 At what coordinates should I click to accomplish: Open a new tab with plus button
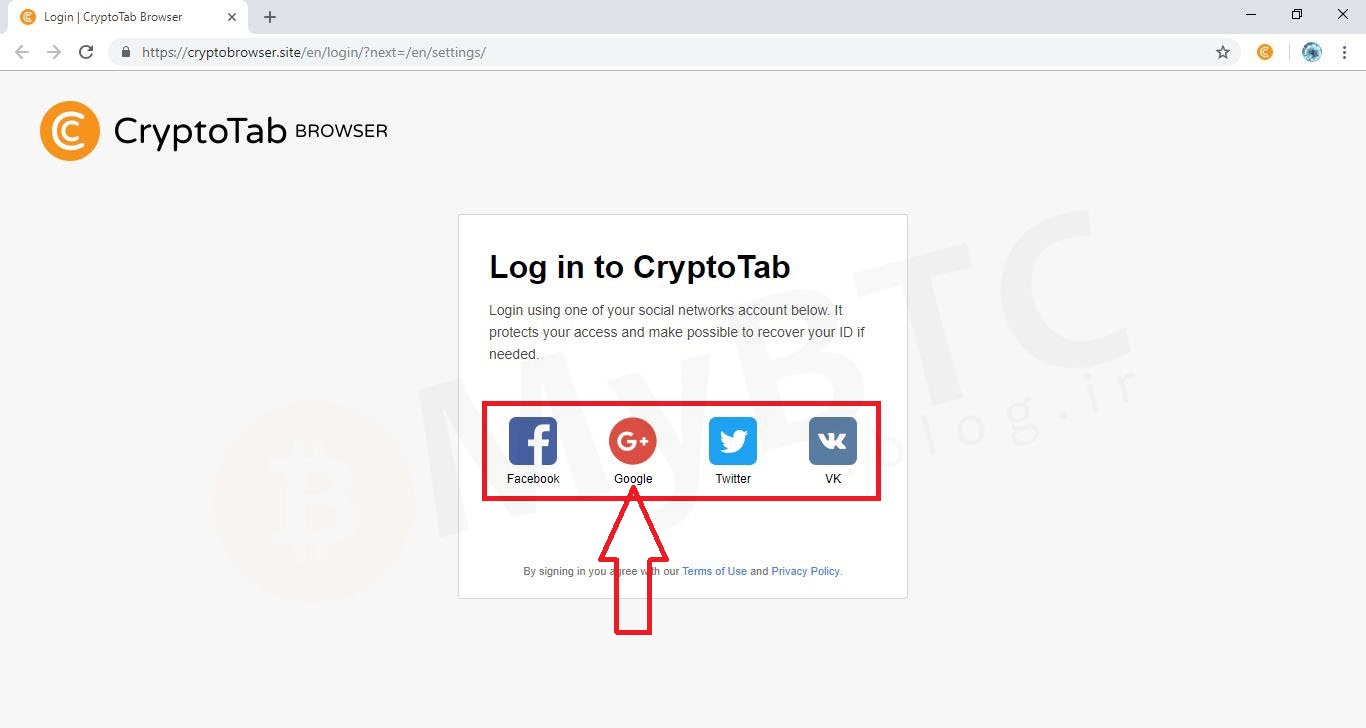[270, 17]
